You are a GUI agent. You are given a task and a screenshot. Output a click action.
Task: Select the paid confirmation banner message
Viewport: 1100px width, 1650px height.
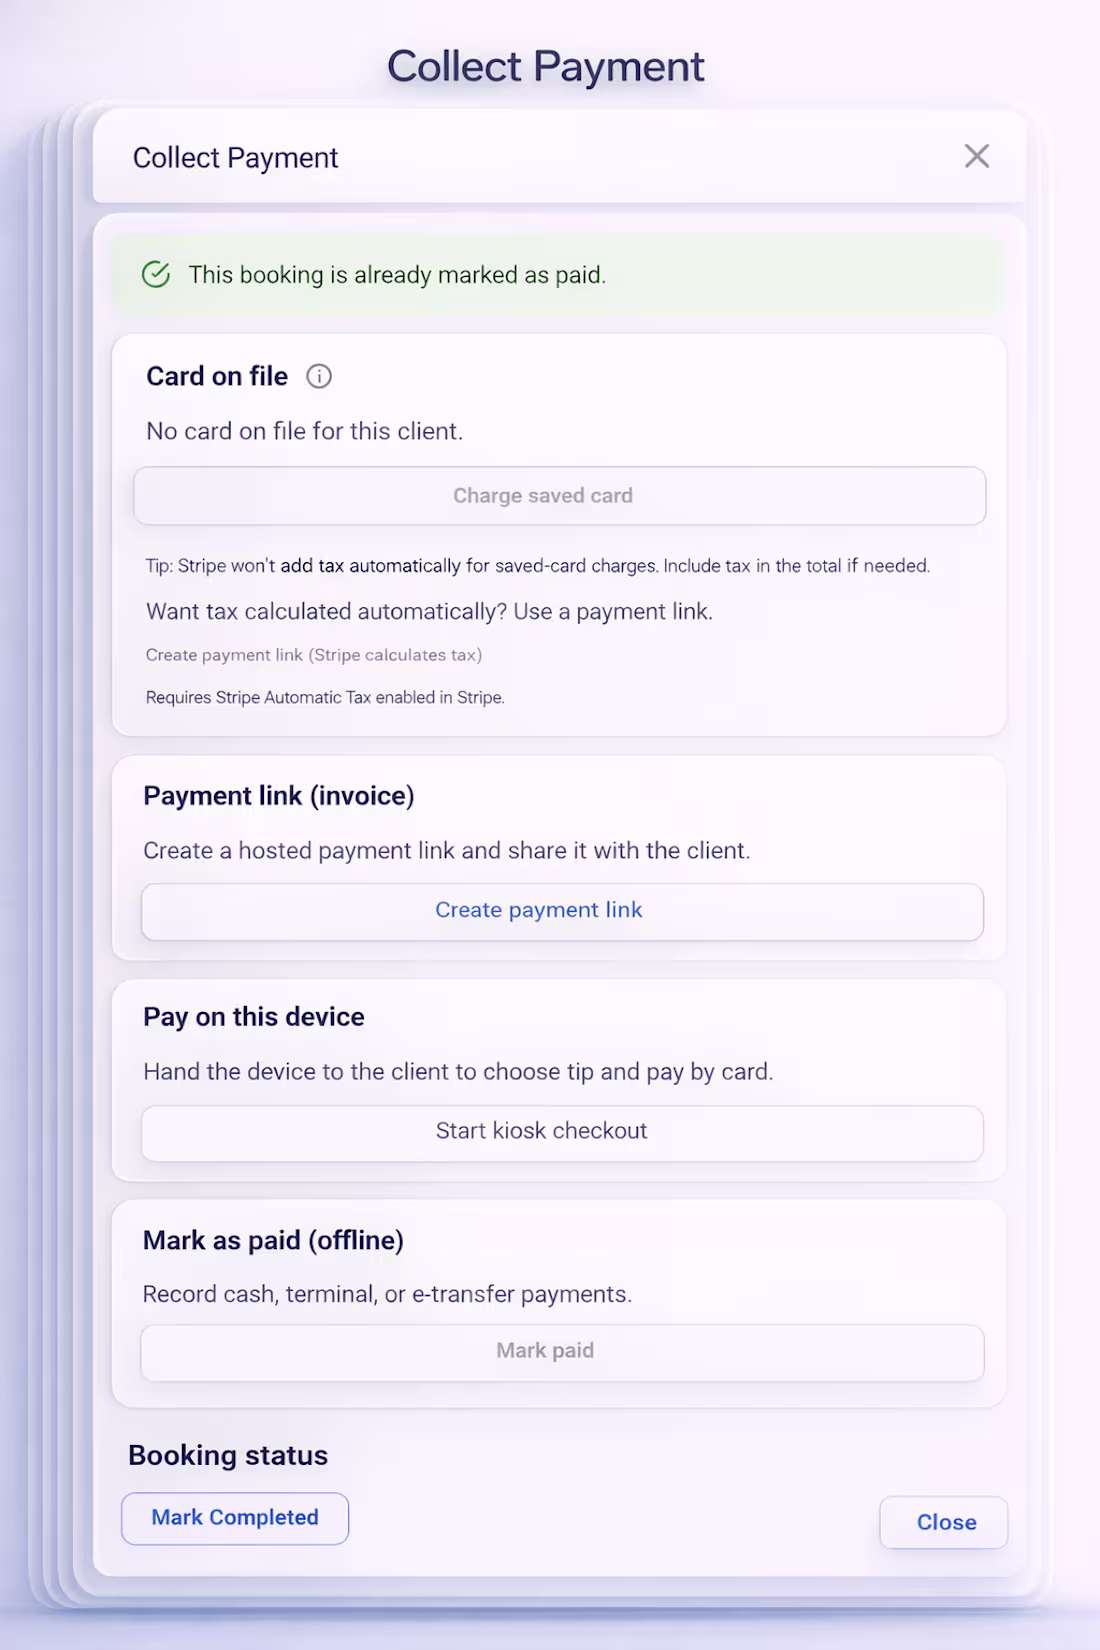click(x=397, y=275)
